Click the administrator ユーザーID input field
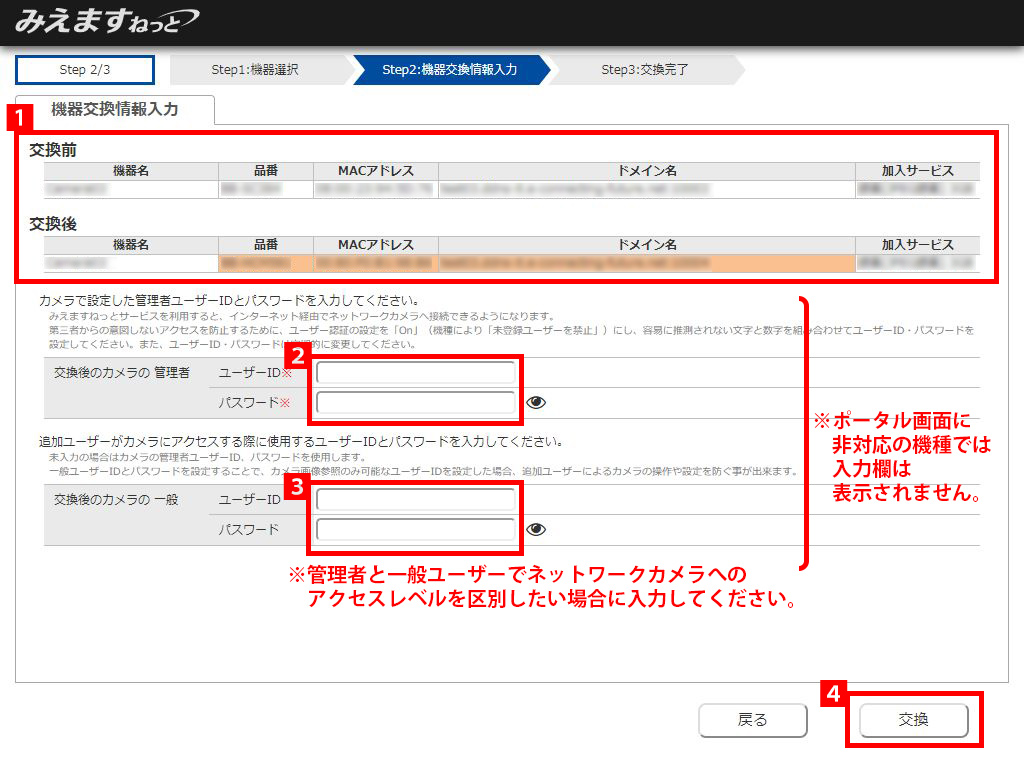This screenshot has height=768, width=1024. point(416,373)
